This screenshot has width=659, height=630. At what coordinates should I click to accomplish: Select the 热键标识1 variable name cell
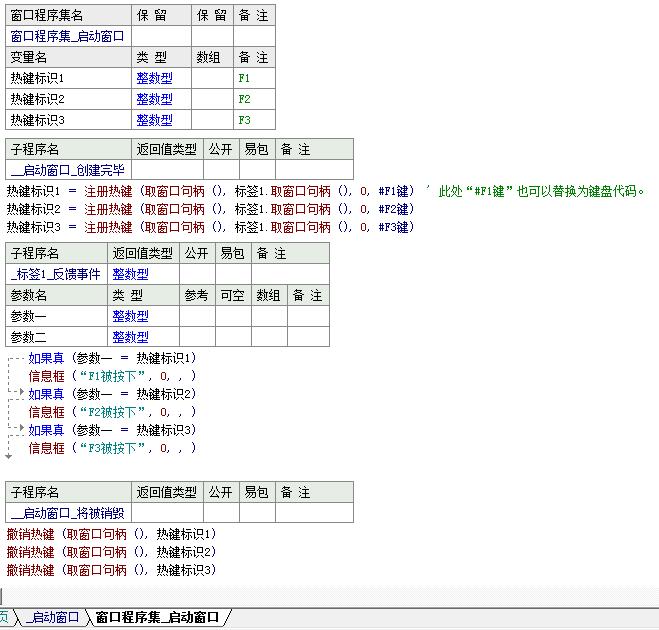(x=69, y=78)
